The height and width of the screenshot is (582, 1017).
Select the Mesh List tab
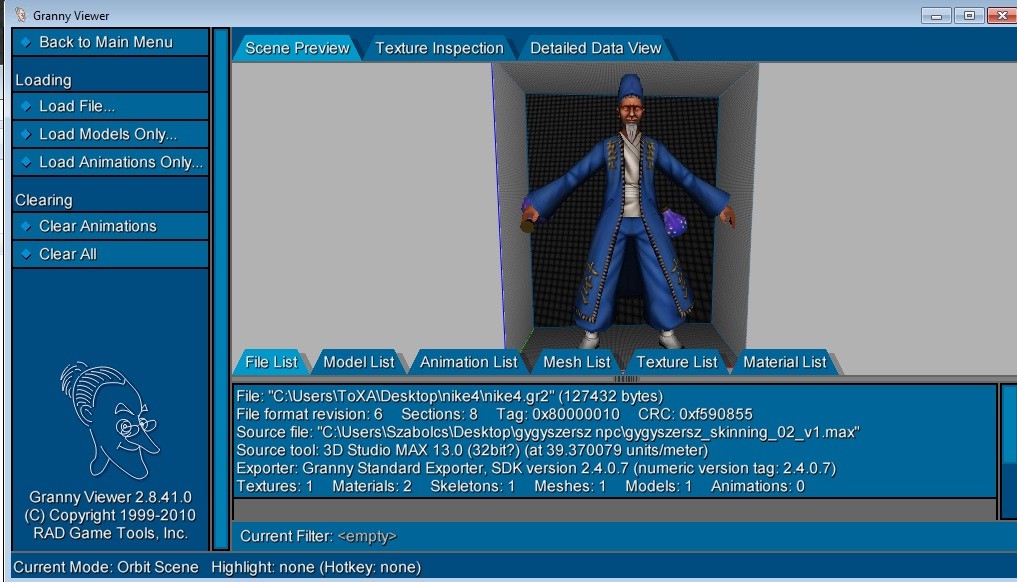[577, 362]
